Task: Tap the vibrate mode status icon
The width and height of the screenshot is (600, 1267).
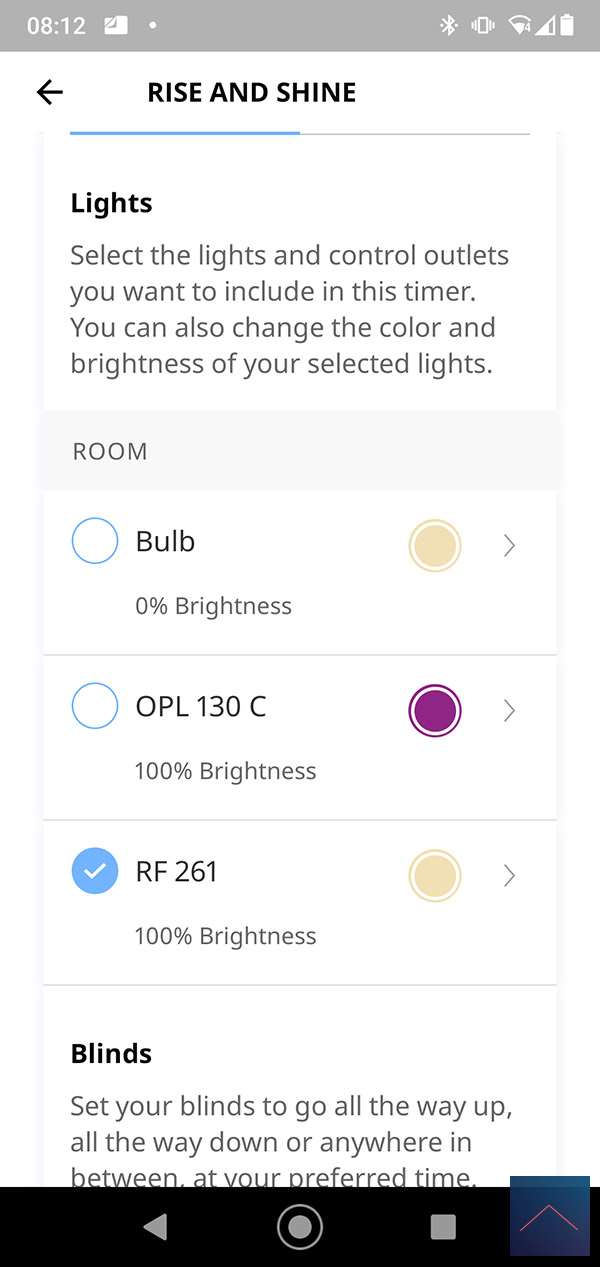Action: click(483, 26)
